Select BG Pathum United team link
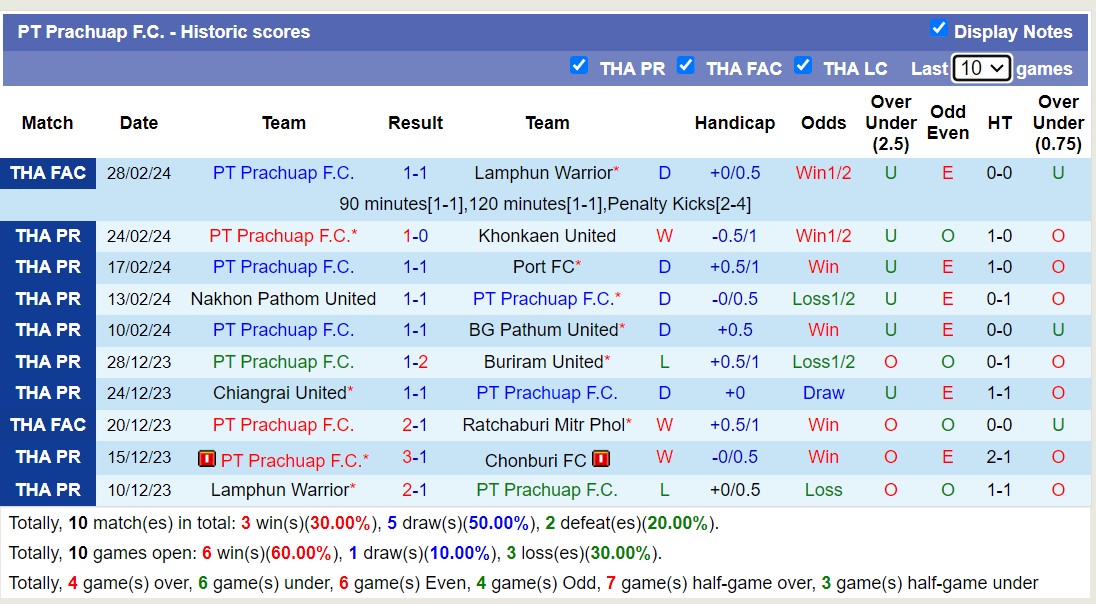Image resolution: width=1096 pixels, height=604 pixels. pyautogui.click(x=543, y=330)
